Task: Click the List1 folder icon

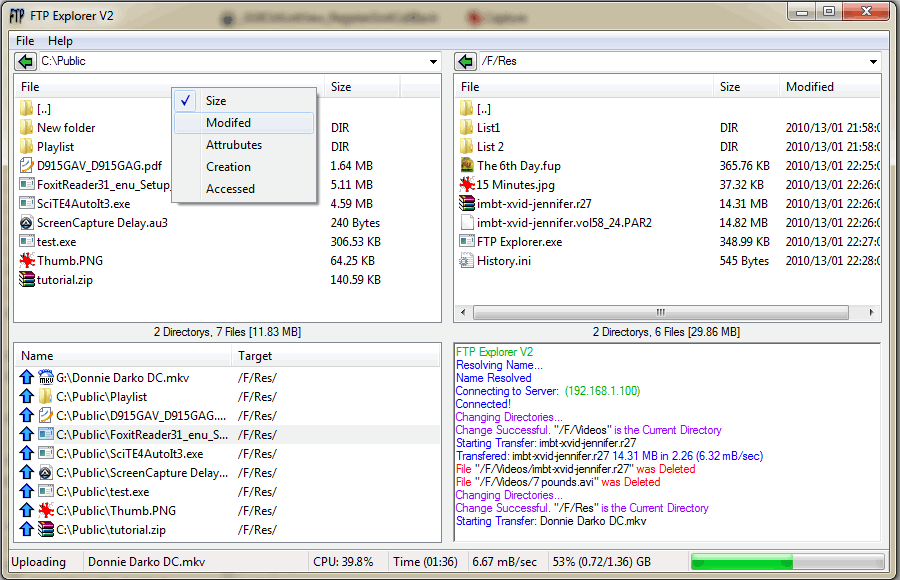Action: coord(467,127)
